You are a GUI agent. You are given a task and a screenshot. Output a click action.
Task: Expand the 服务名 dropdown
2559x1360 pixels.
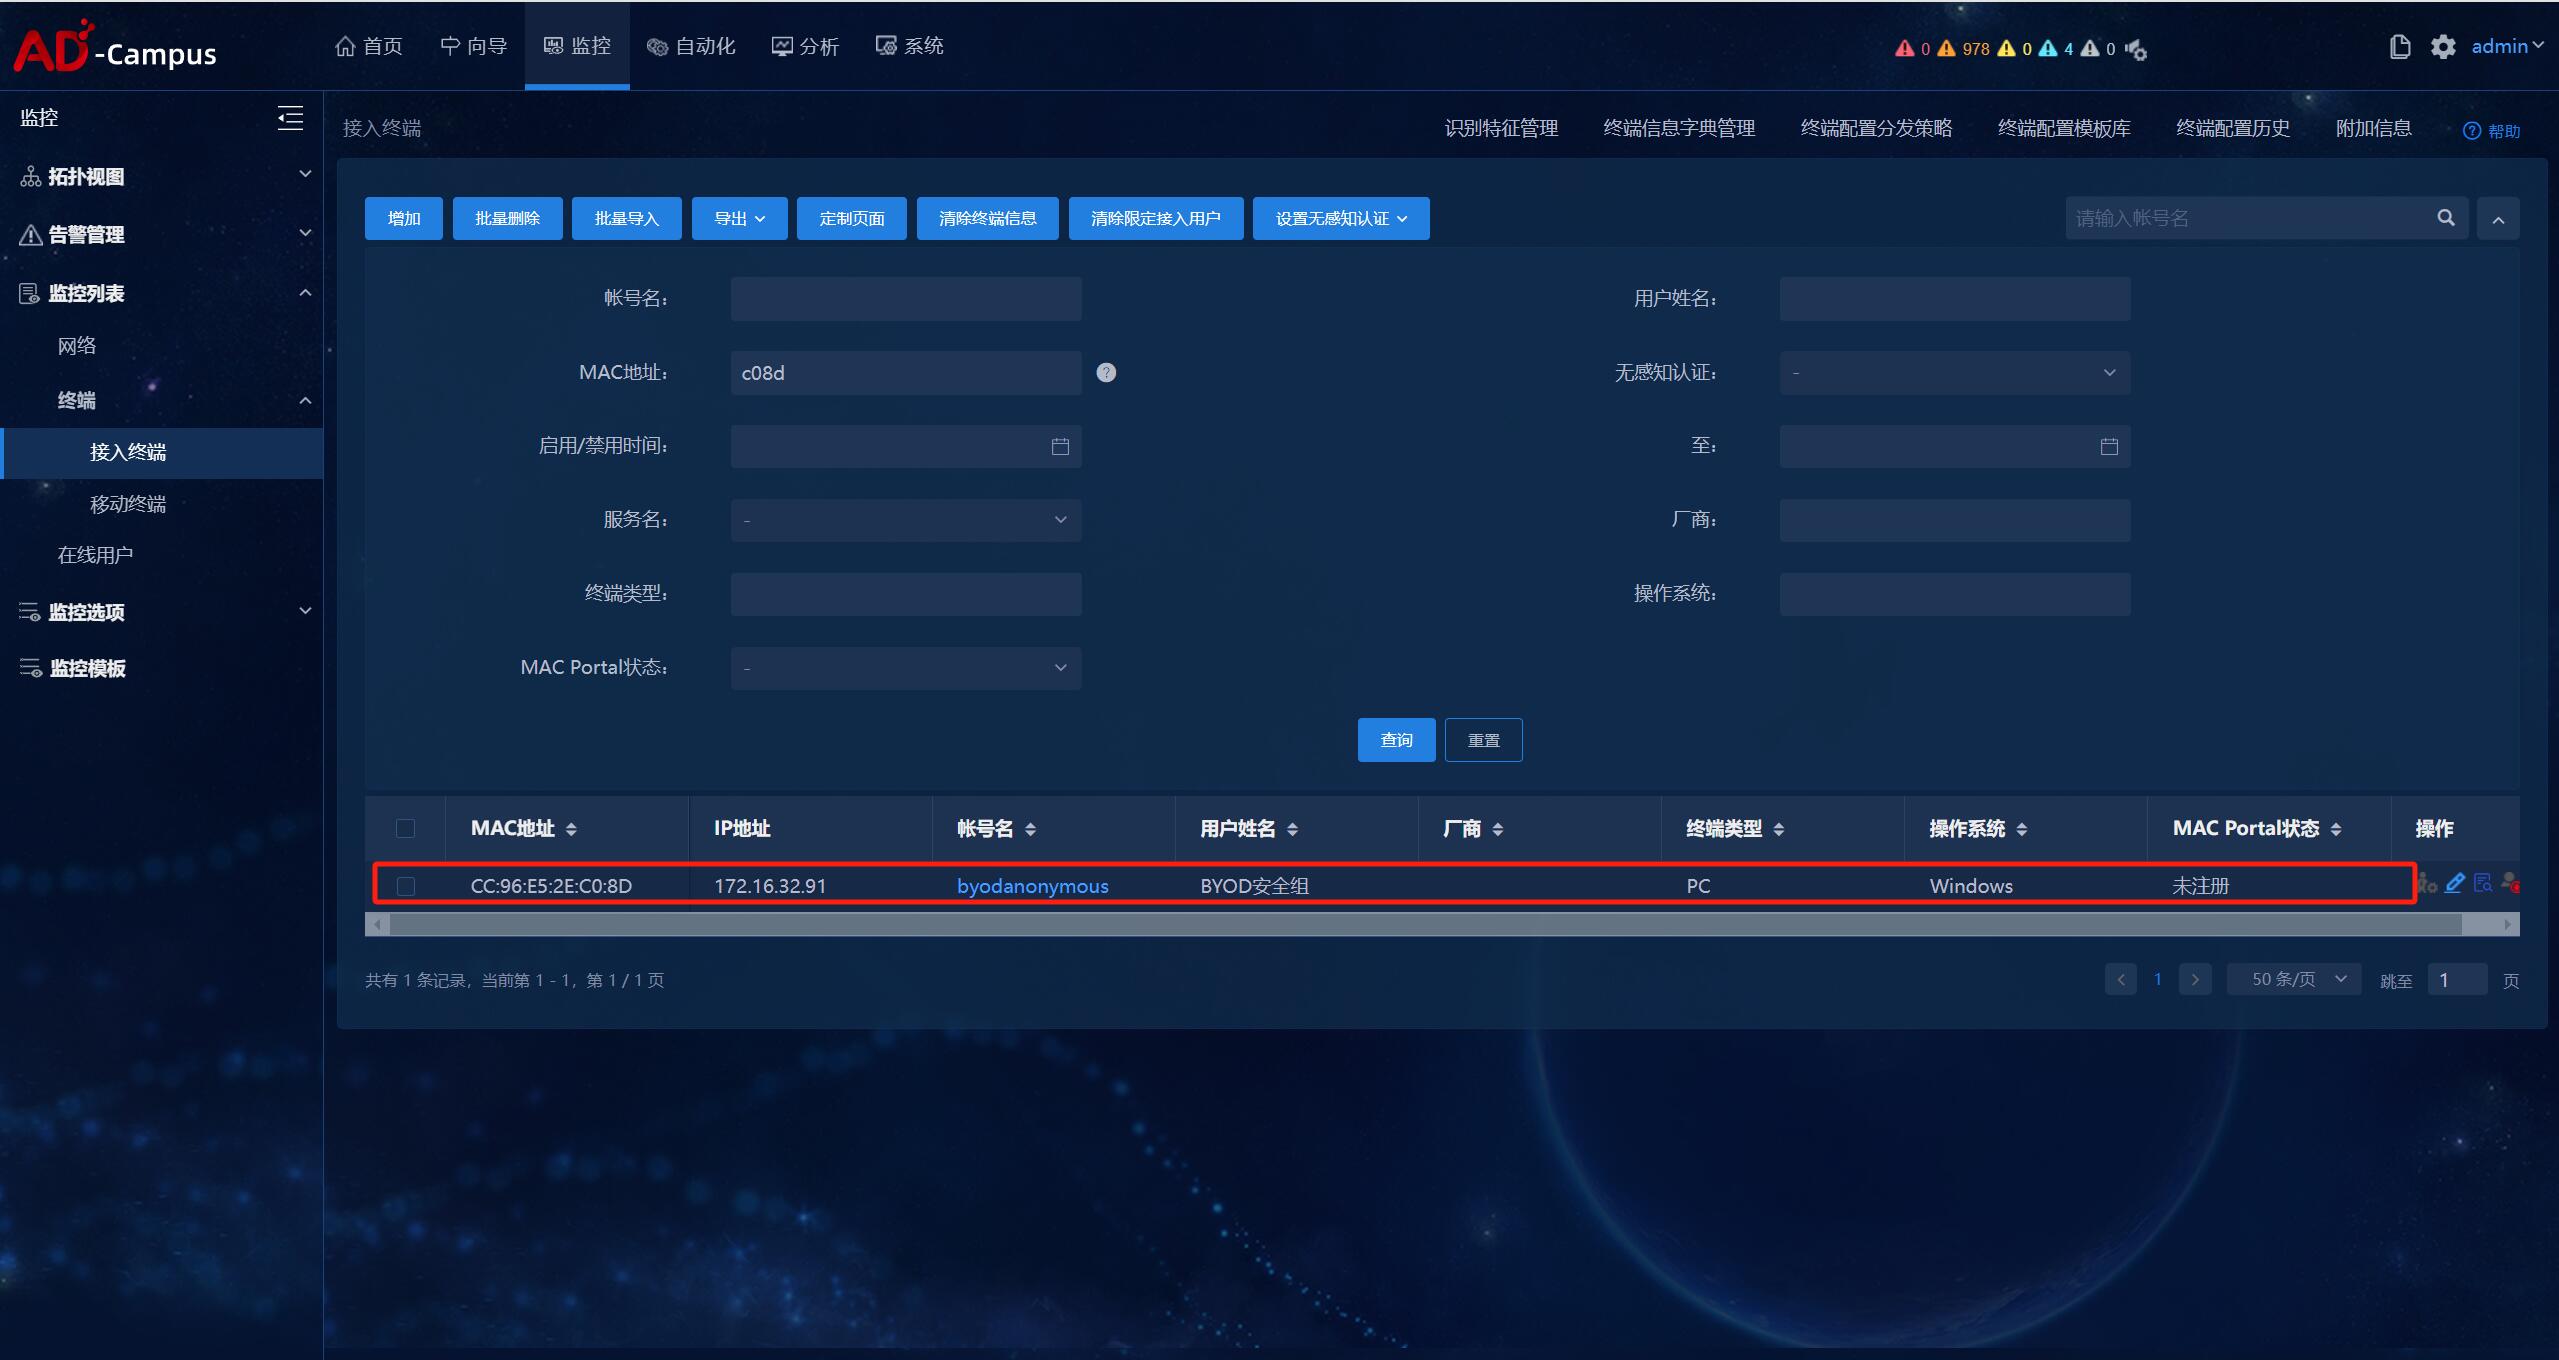point(905,520)
